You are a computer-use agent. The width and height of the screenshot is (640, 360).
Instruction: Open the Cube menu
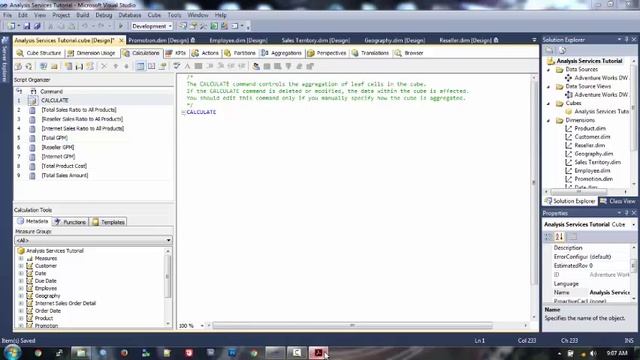click(x=154, y=15)
